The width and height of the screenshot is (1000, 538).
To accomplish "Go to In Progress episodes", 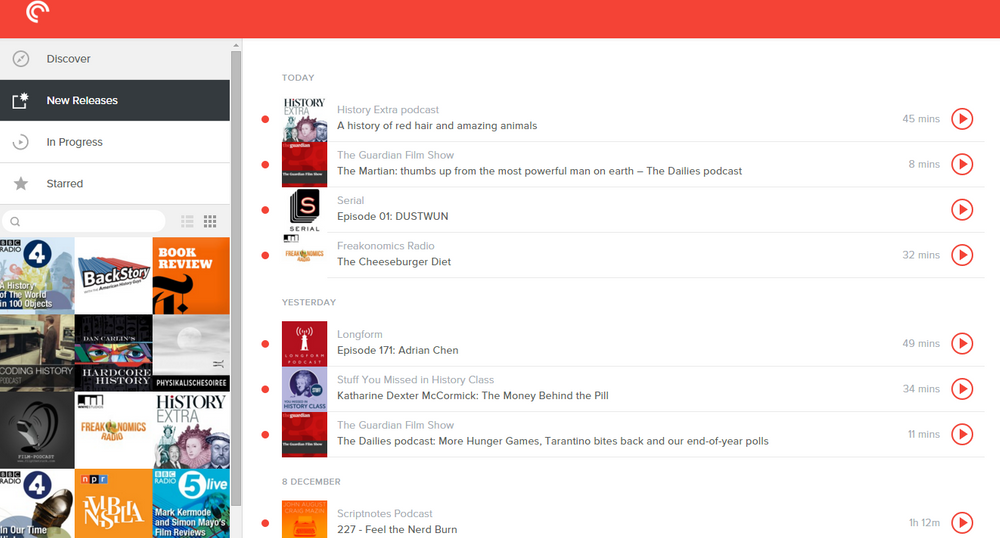I will pos(74,142).
